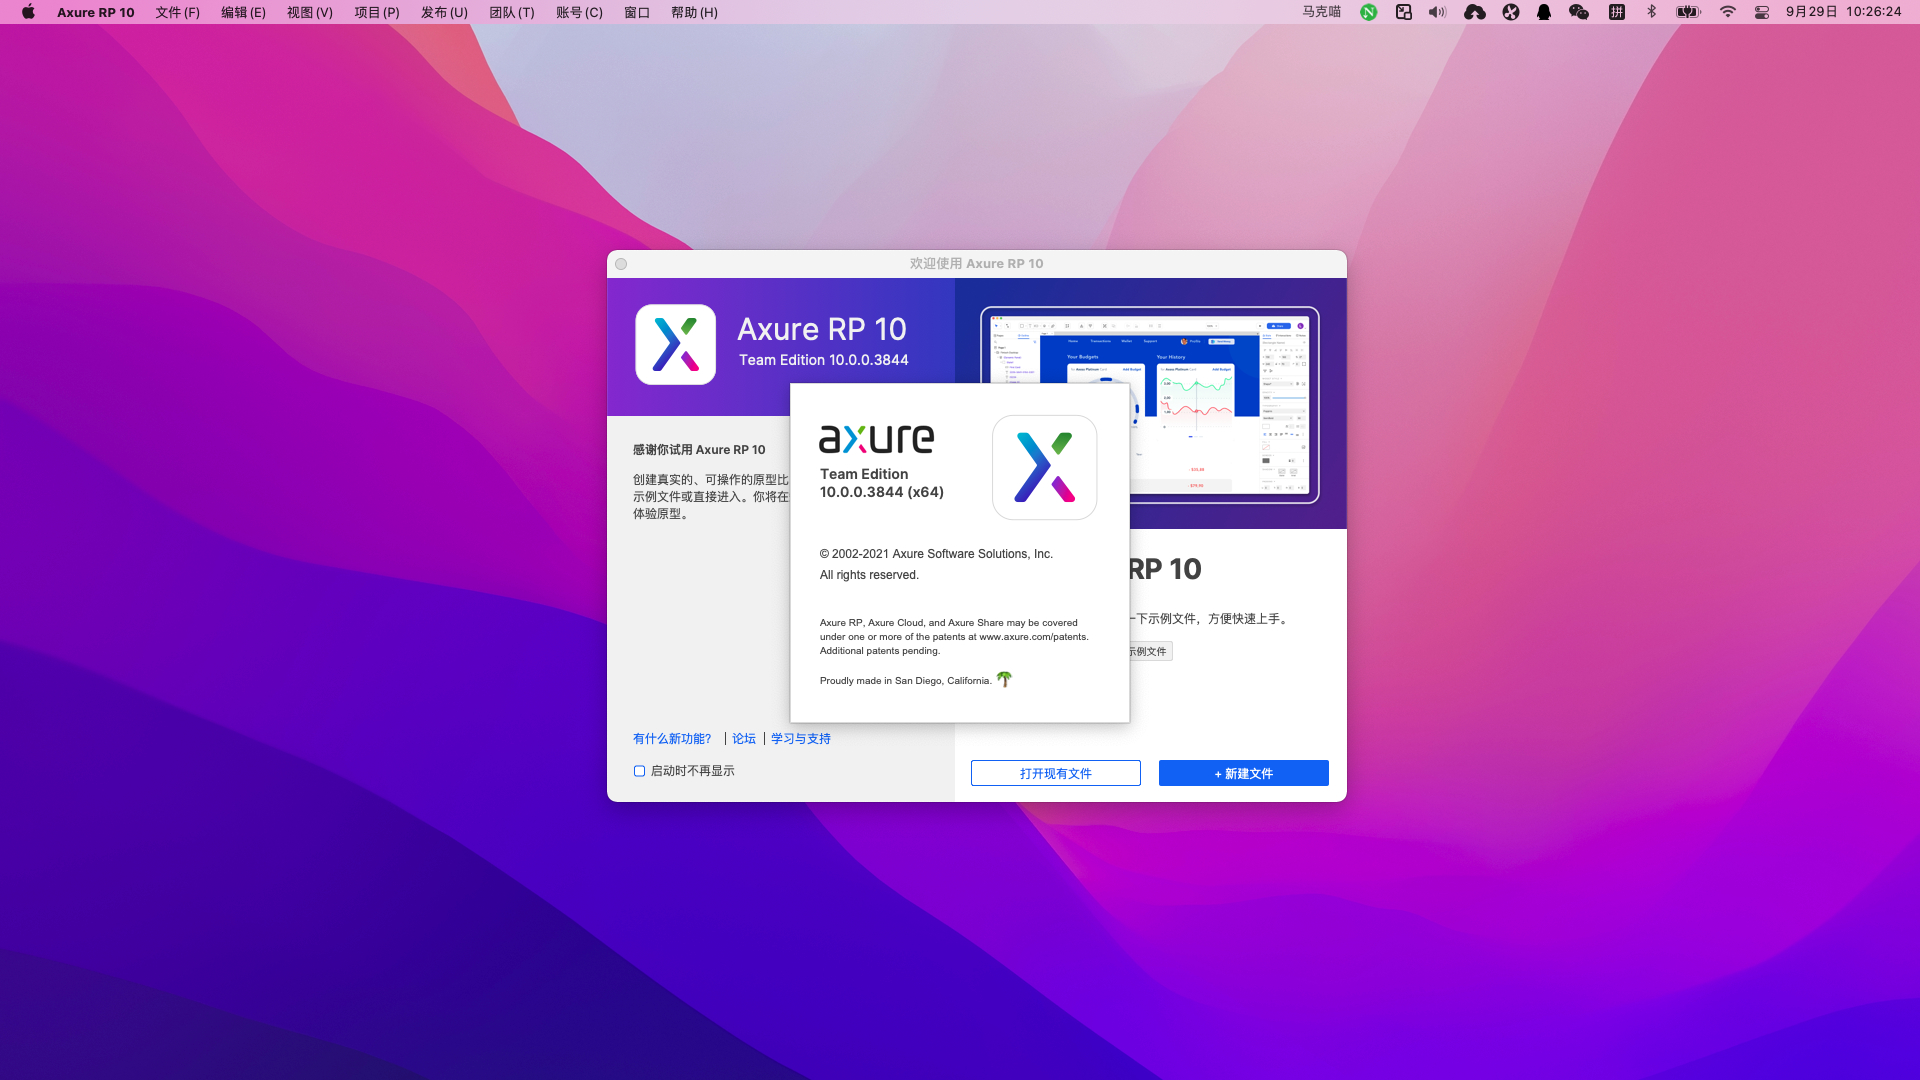Open the WeChat menu bar icon
1920x1080 pixels.
(1579, 12)
